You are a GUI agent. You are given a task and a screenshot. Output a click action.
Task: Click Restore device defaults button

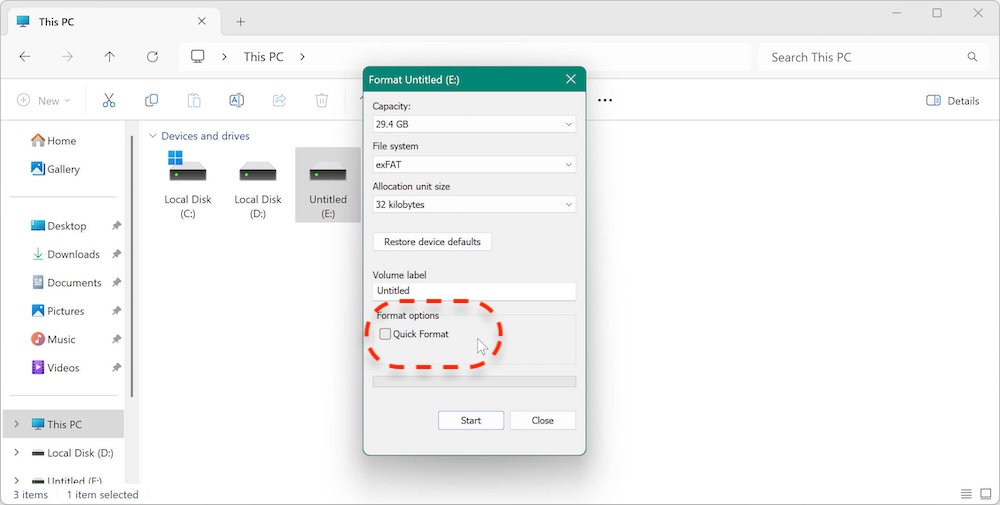pos(432,242)
